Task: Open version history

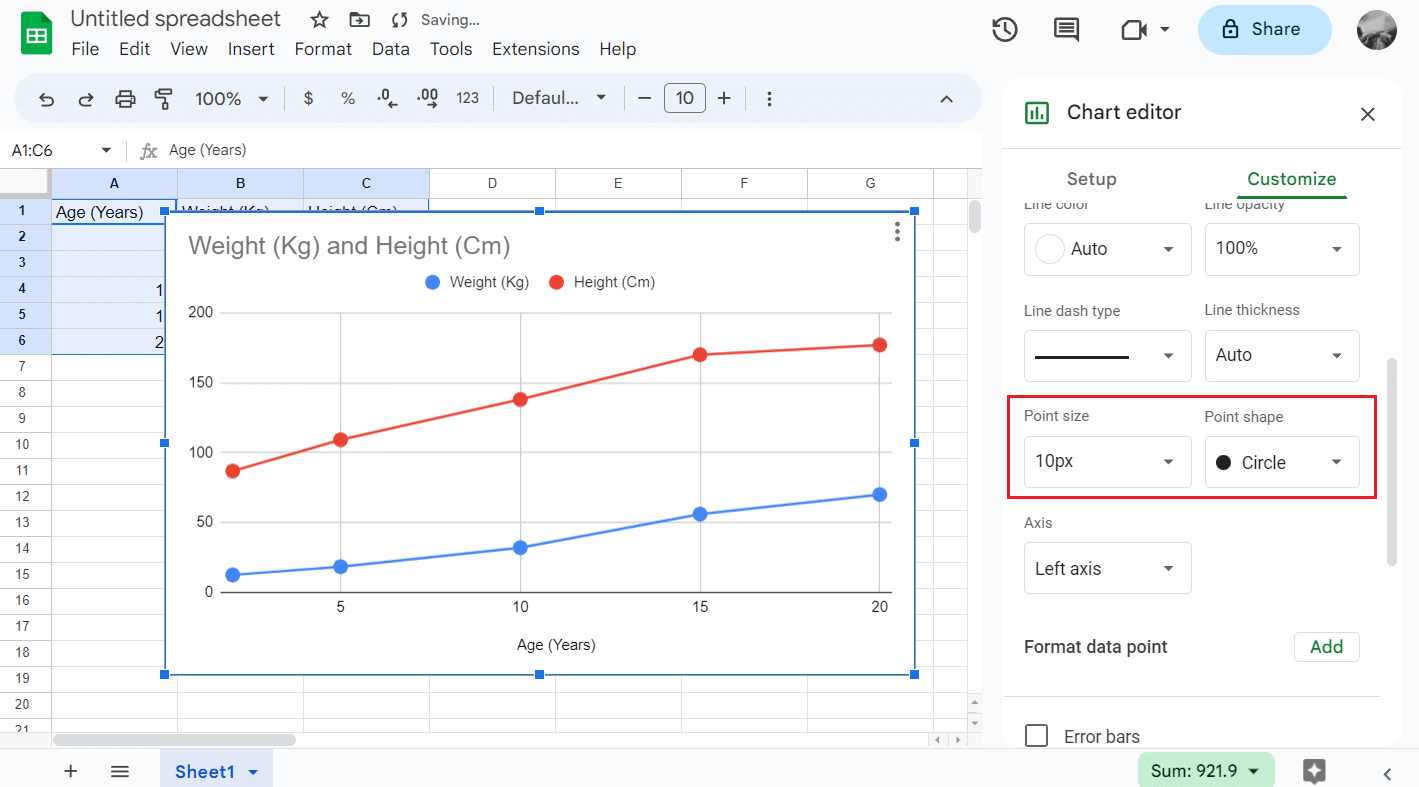Action: pos(1004,29)
